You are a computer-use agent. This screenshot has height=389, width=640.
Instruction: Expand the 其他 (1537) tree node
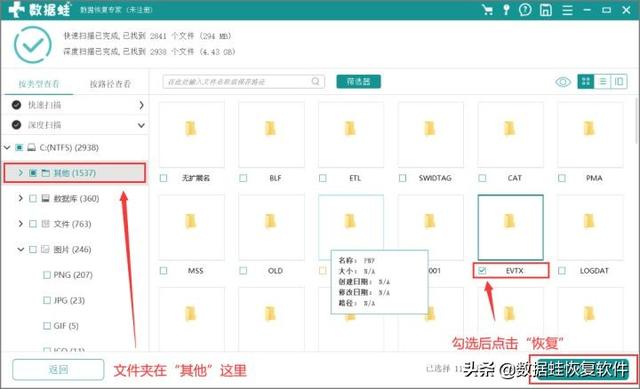point(20,173)
